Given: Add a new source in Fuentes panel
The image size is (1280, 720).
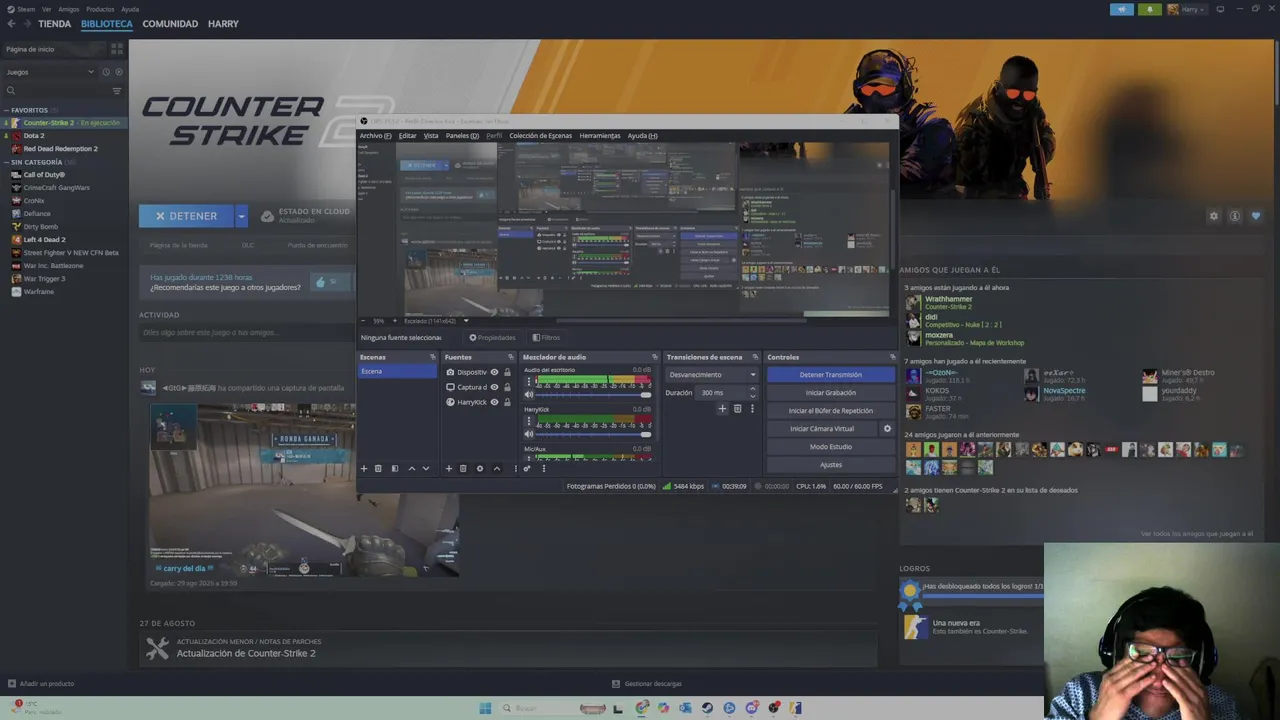Looking at the screenshot, I should coord(449,468).
